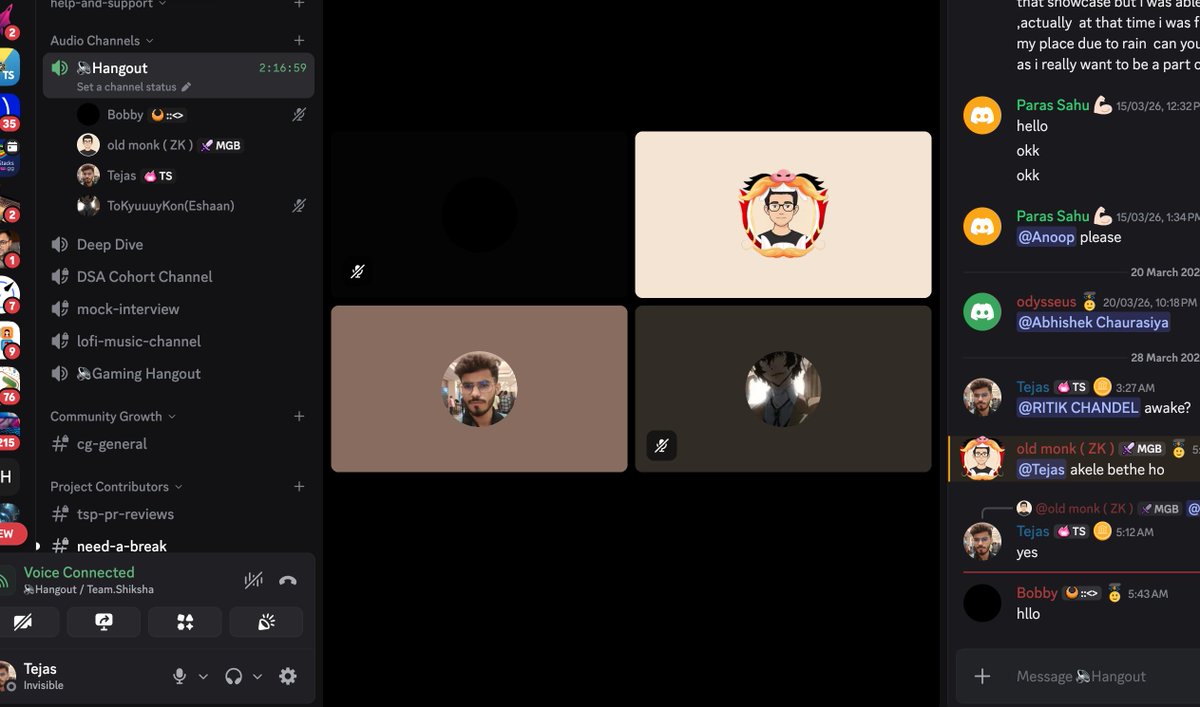Open attachment plus button in message box
Viewport: 1200px width, 707px height.
[x=982, y=676]
